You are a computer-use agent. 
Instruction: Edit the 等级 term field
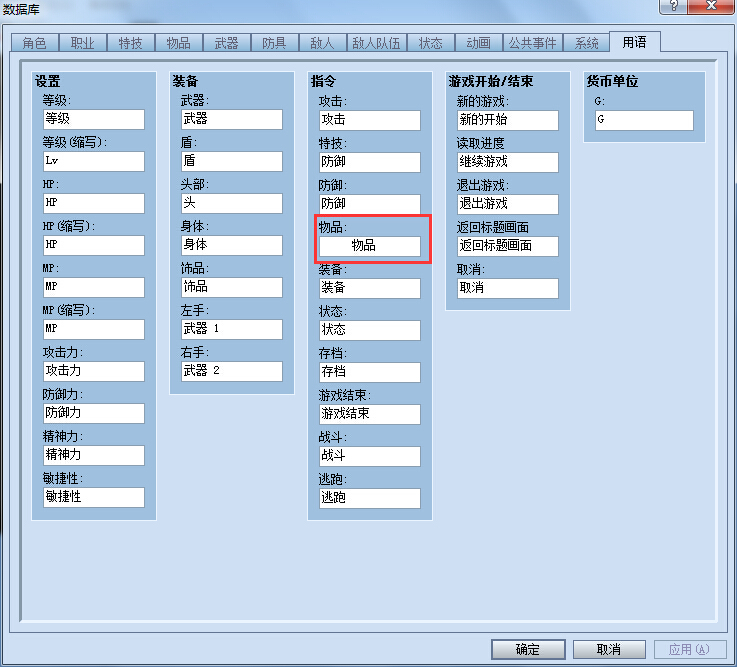coord(94,119)
